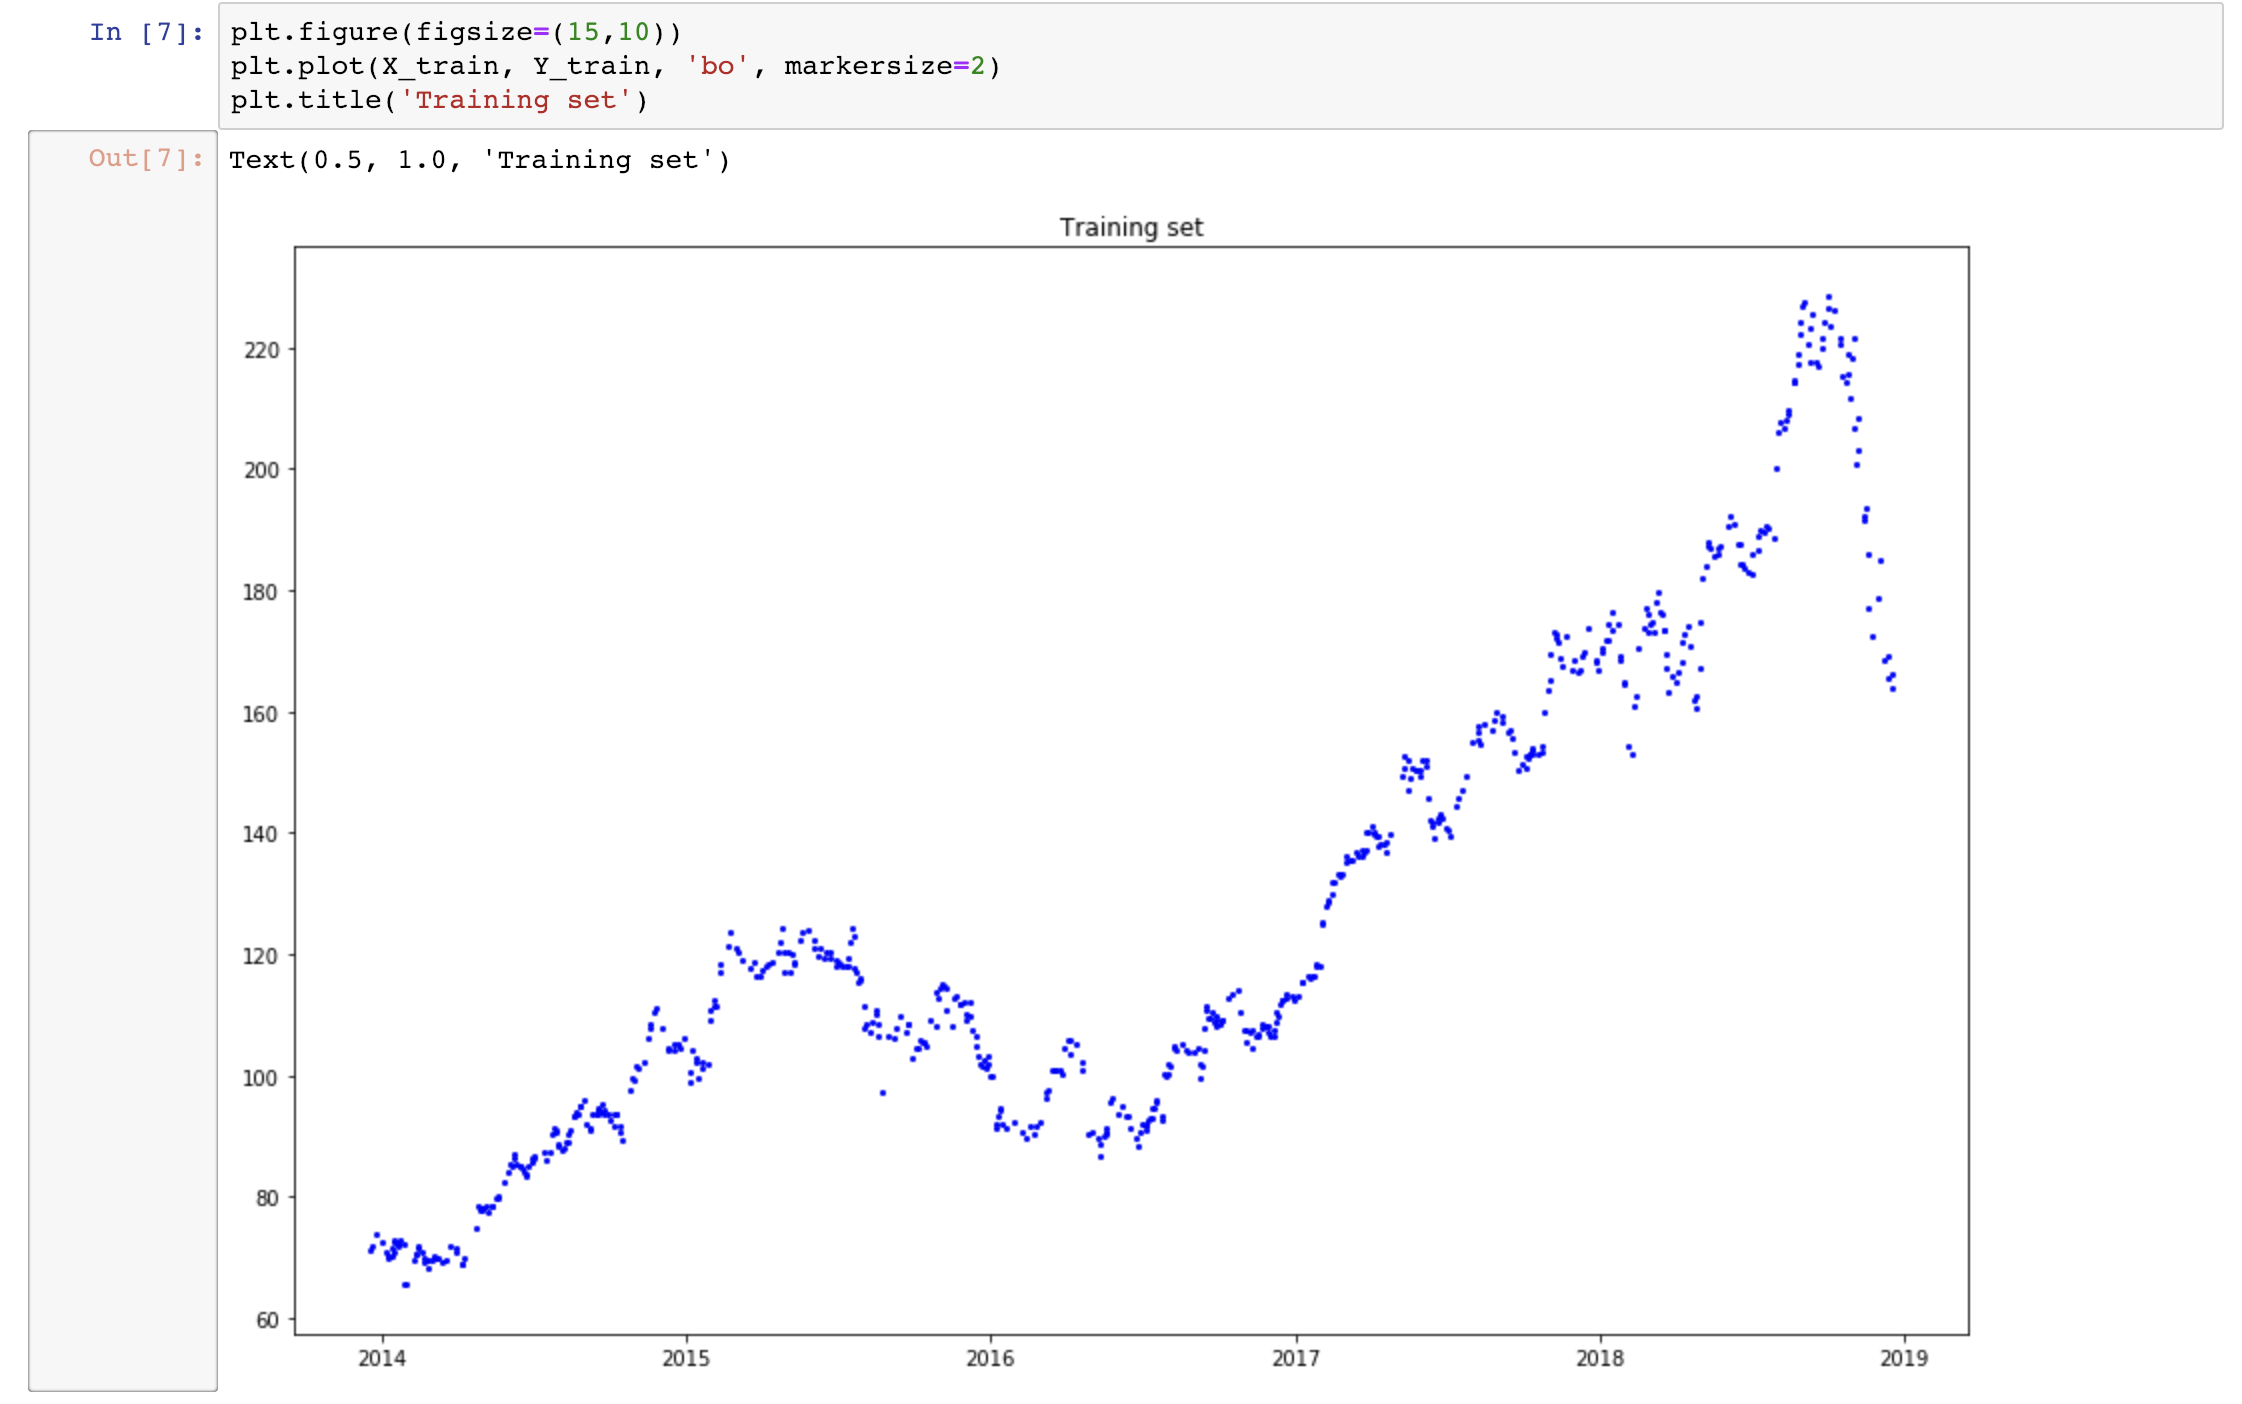Click the Text(0.5, 1.0, 'Training set') output line

(x=479, y=160)
